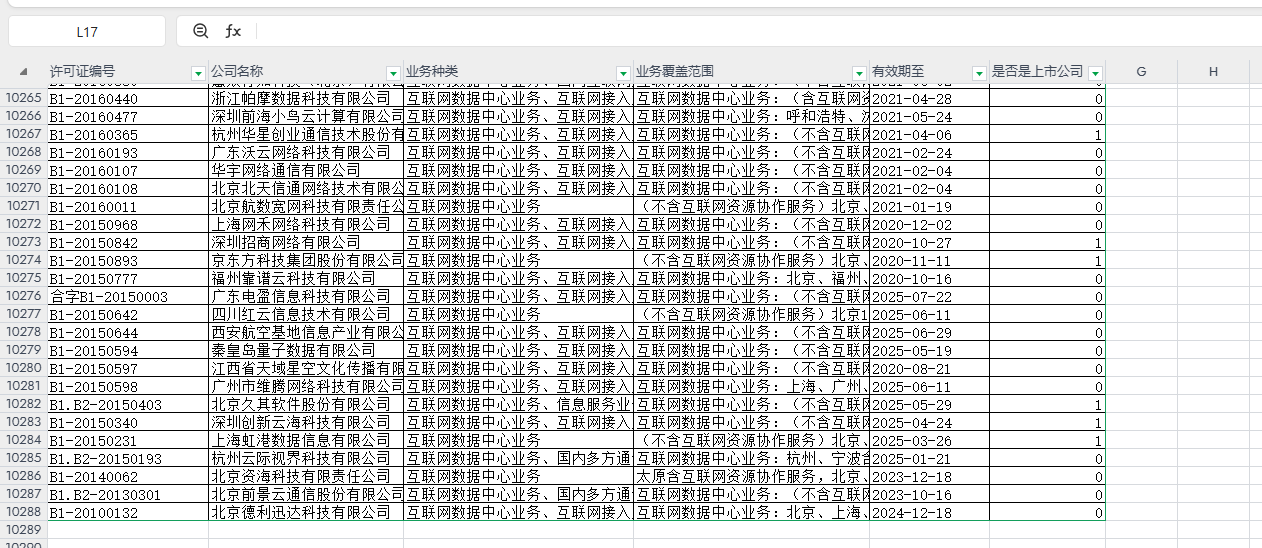1262x548 pixels.
Task: Select row header 10270
Action: 23,189
